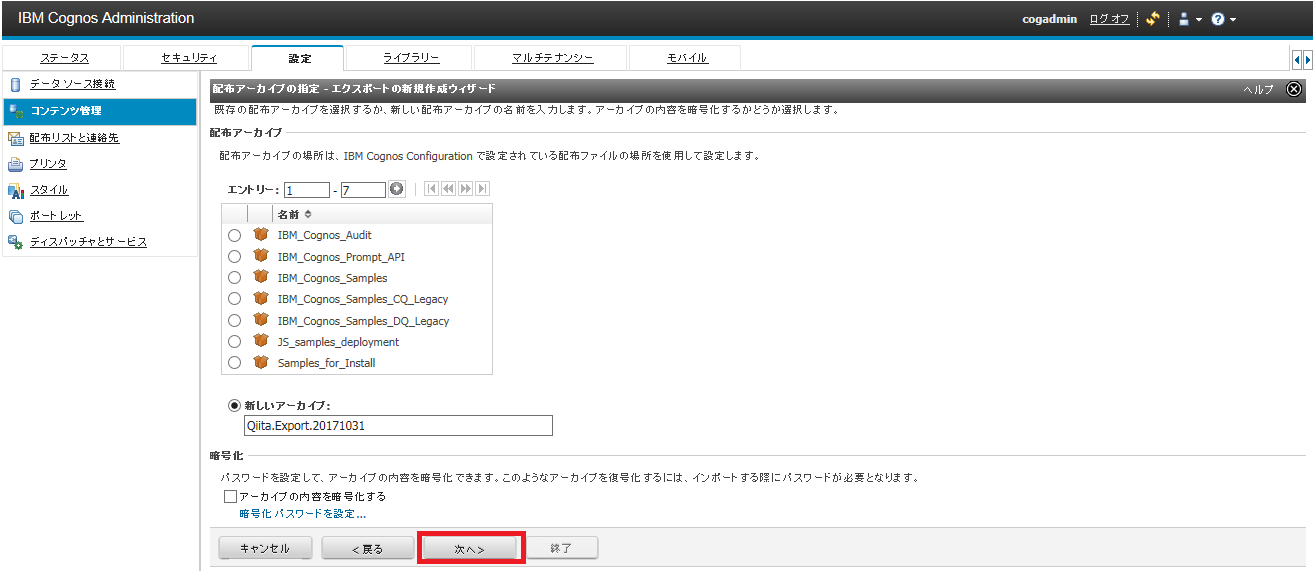1313x571 pixels.
Task: Click the 戻る back button
Action: click(x=367, y=548)
